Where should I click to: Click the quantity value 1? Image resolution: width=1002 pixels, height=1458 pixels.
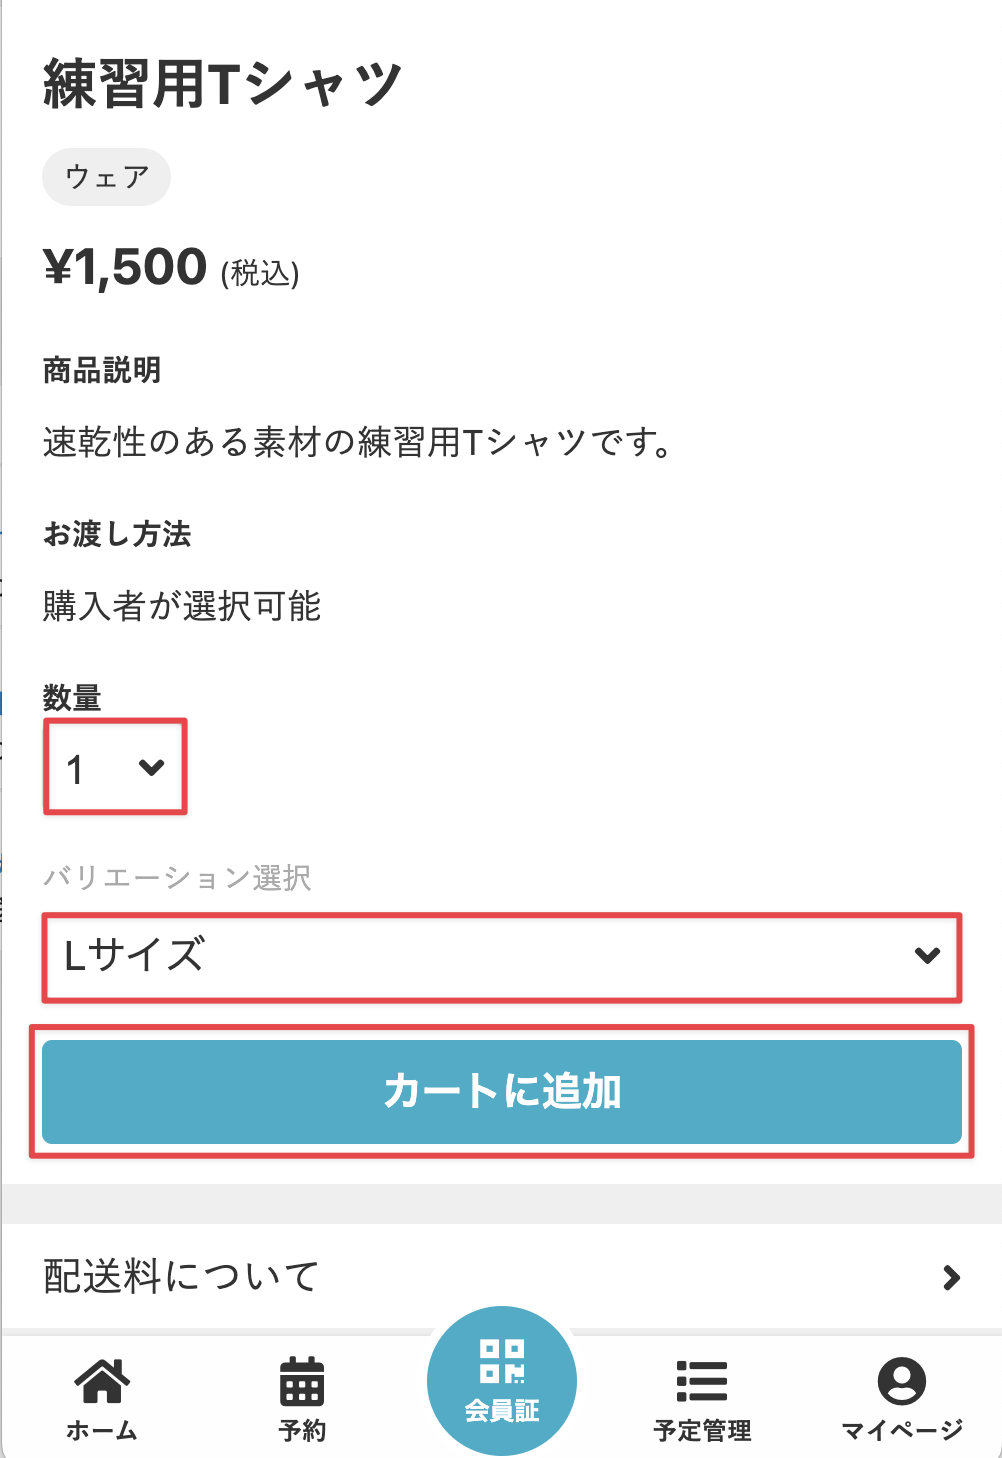(75, 769)
